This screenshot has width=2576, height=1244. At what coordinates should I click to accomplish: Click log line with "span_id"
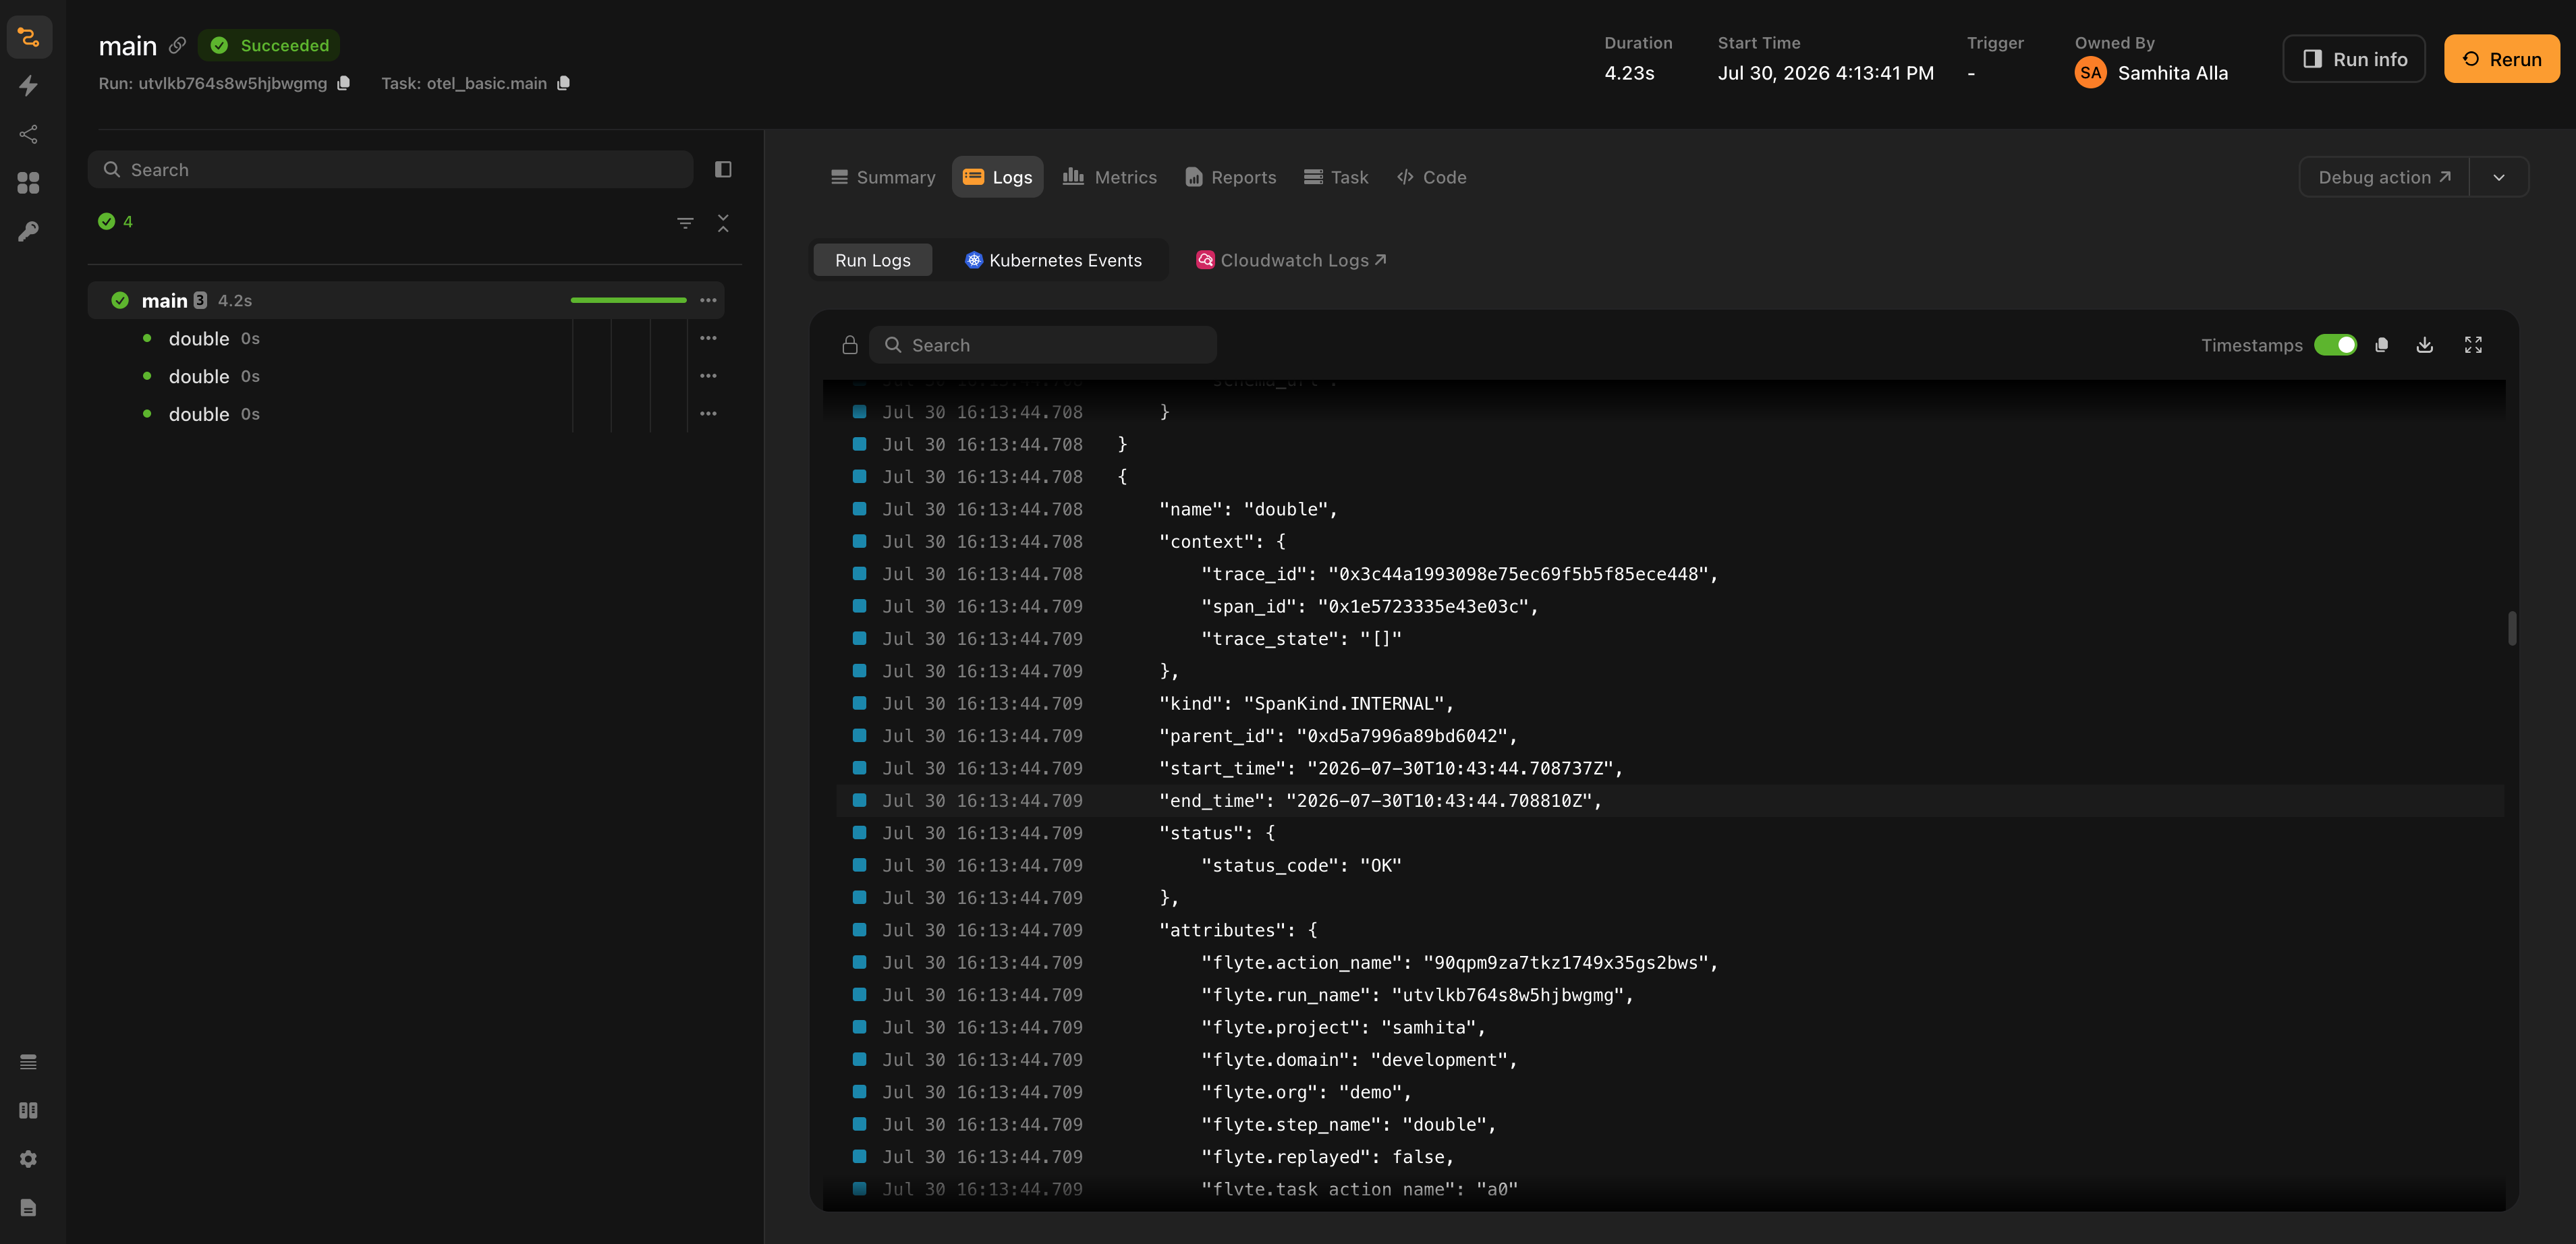pyautogui.click(x=1670, y=606)
